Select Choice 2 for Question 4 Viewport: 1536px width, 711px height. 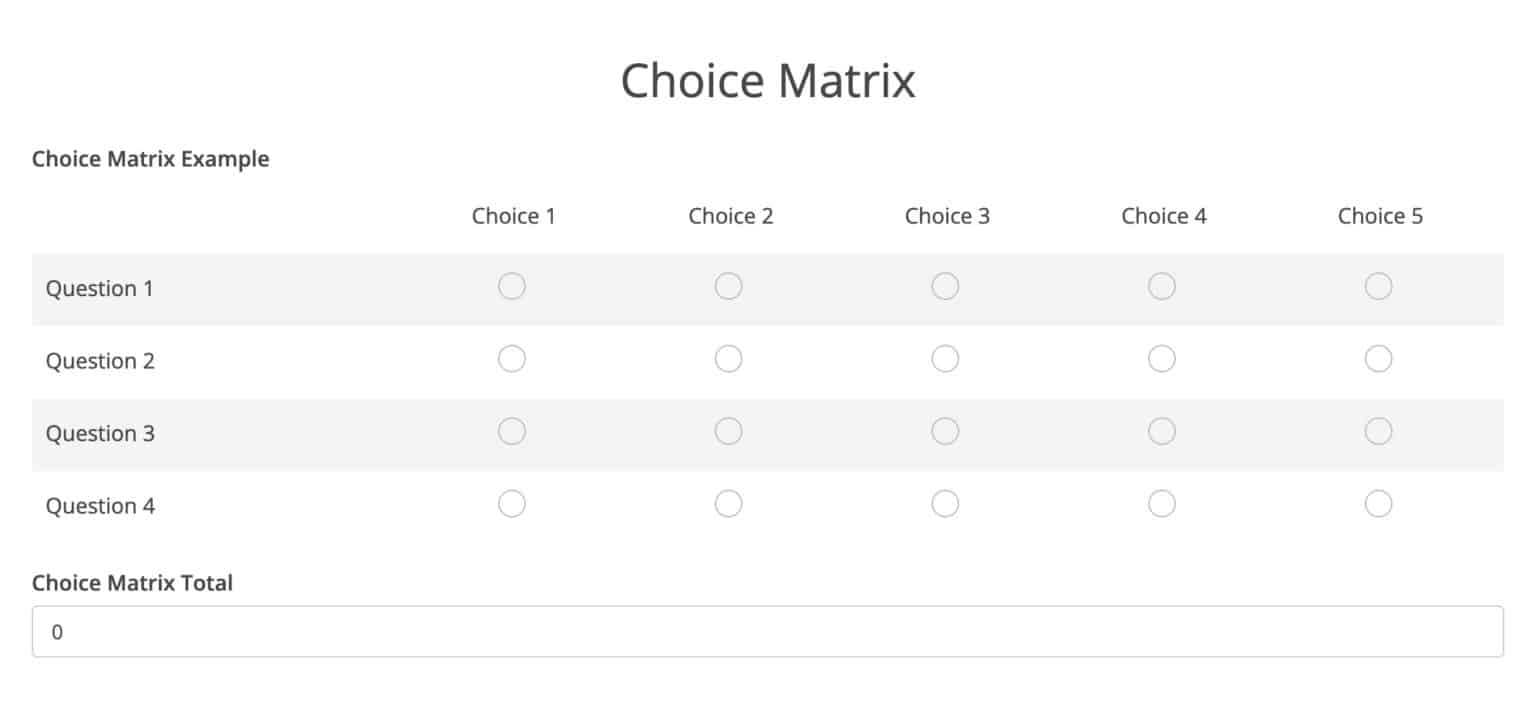click(x=728, y=504)
